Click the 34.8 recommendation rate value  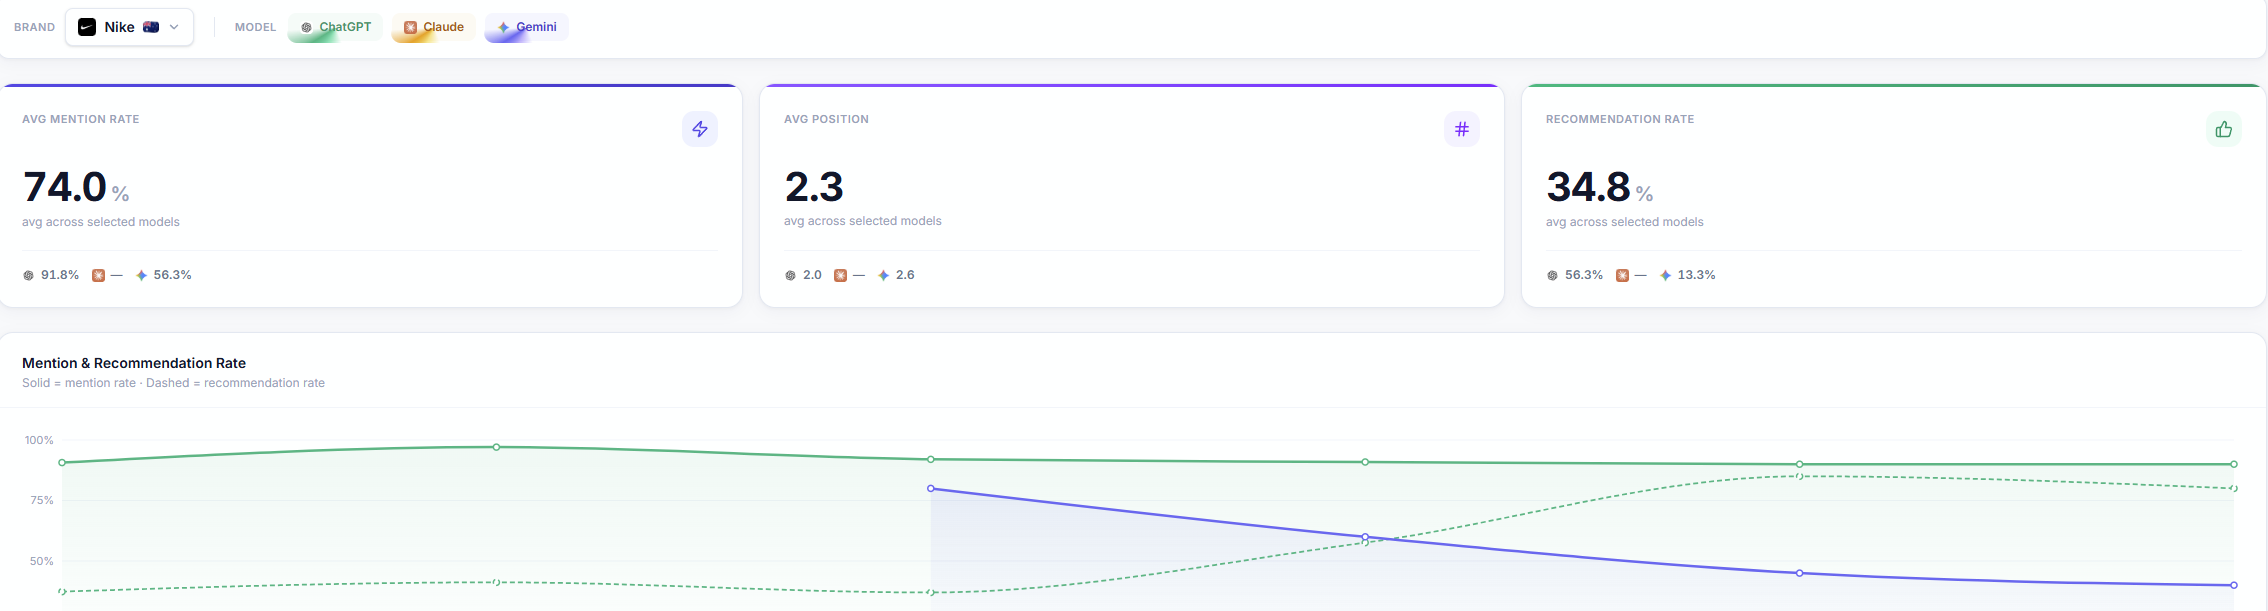coord(1588,187)
